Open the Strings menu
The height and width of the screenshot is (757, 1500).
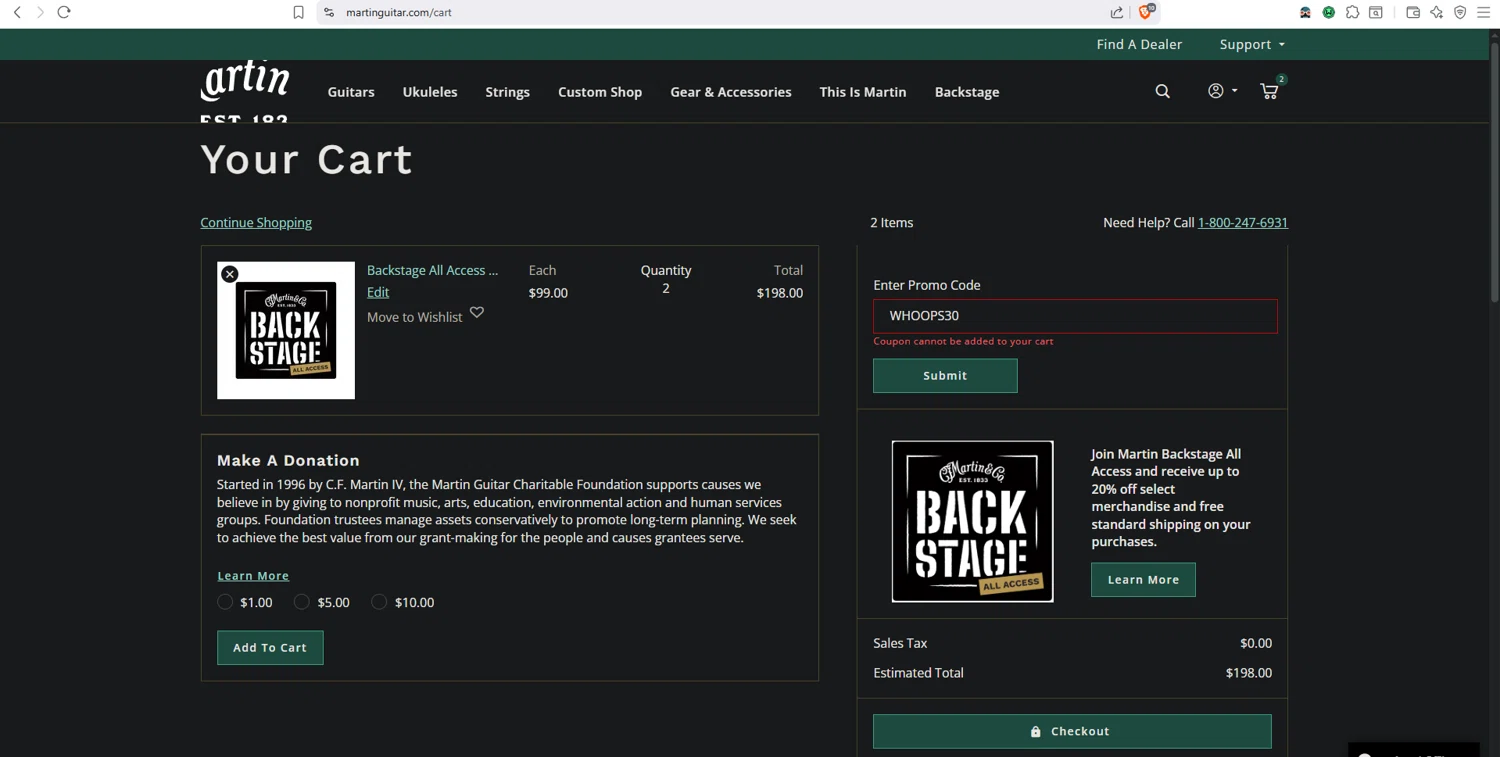point(508,92)
